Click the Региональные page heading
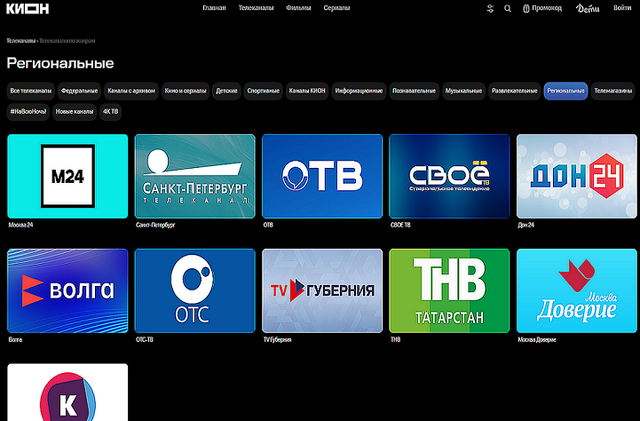 tap(60, 63)
